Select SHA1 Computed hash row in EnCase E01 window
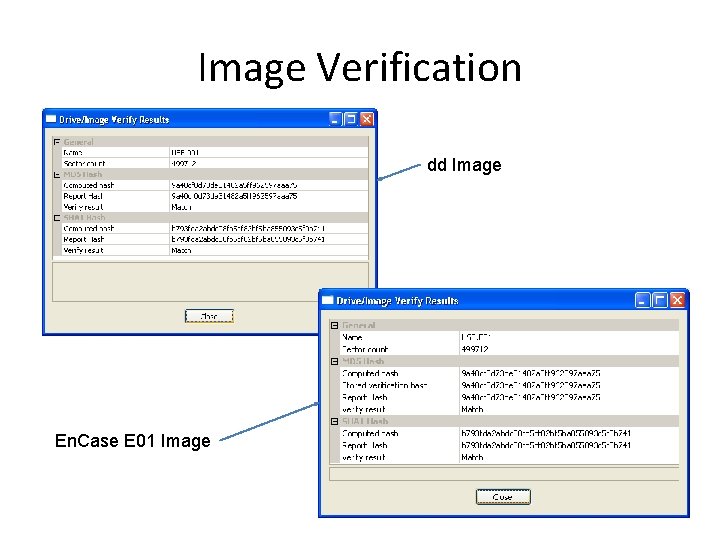Image resolution: width=720 pixels, height=540 pixels. tap(509, 433)
